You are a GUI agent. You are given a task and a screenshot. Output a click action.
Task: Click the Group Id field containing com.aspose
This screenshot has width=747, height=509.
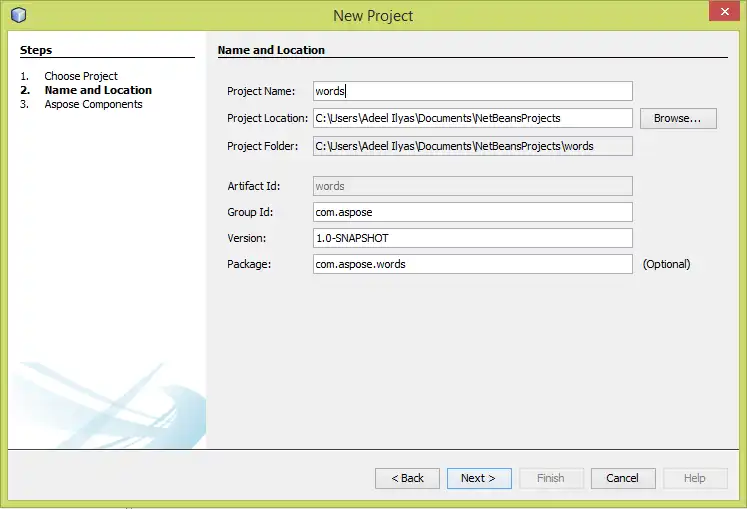tap(473, 212)
